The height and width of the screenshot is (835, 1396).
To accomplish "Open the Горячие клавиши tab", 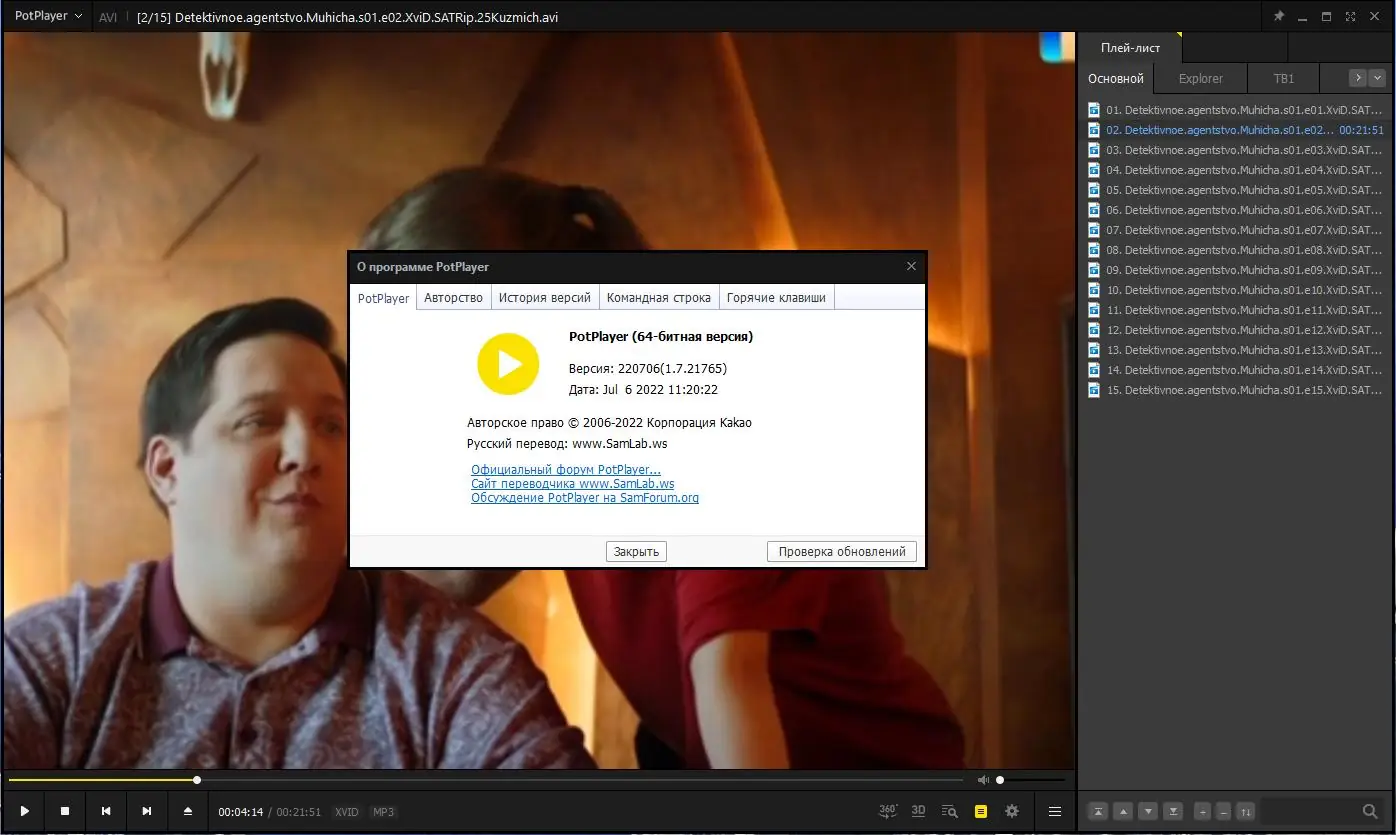I will tap(776, 298).
